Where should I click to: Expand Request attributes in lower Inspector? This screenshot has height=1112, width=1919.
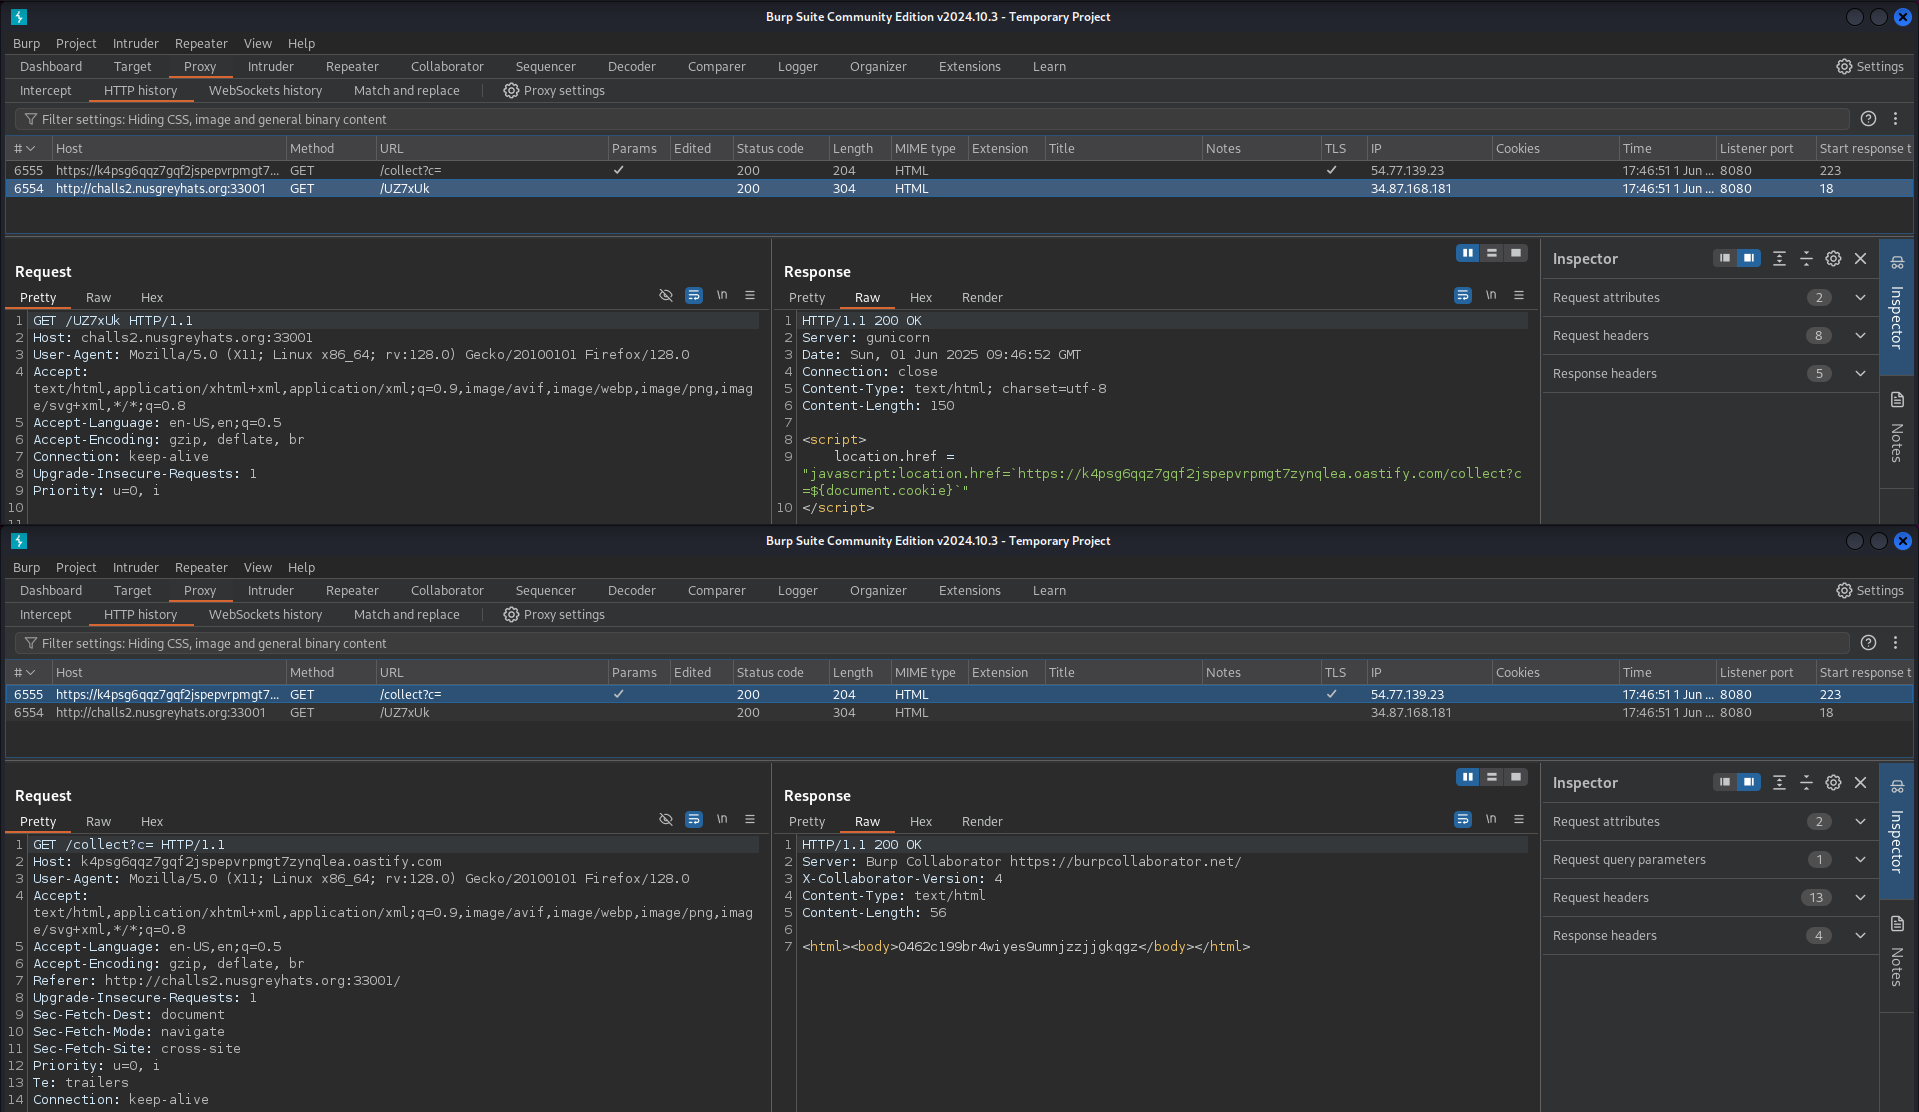(x=1709, y=821)
